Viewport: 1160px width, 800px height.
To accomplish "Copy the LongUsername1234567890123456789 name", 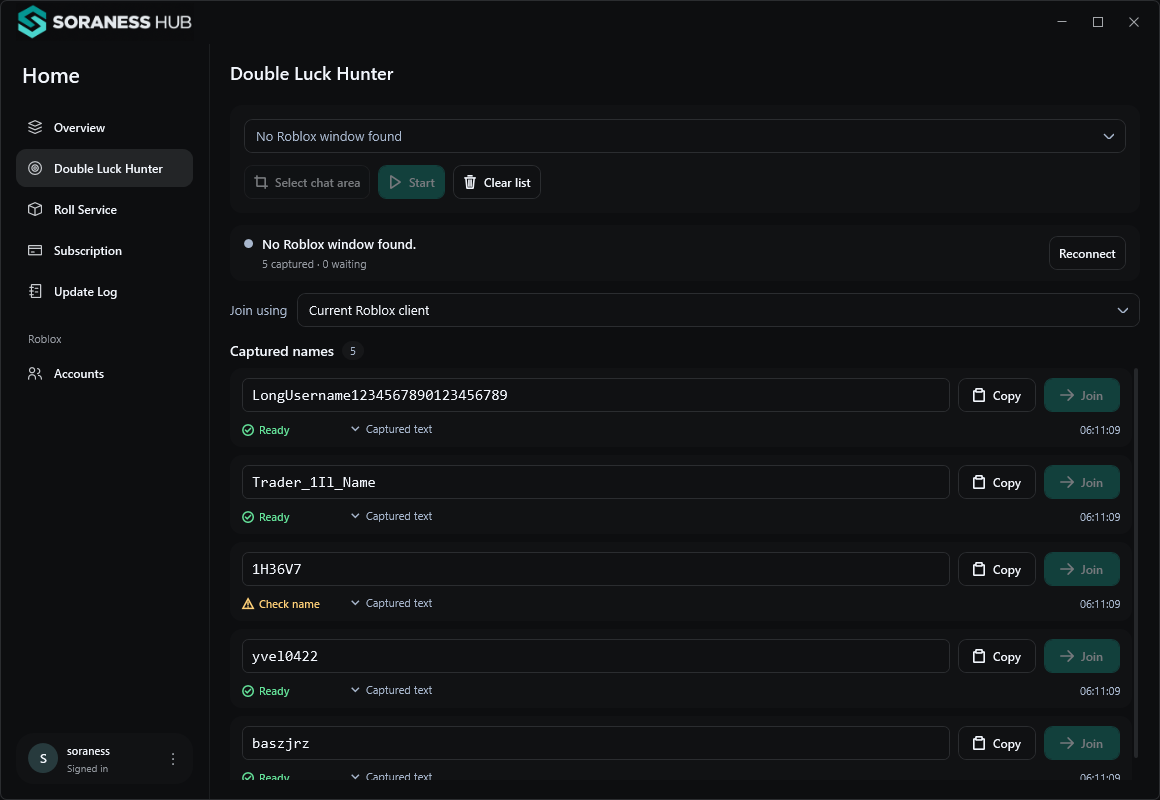I will (997, 395).
